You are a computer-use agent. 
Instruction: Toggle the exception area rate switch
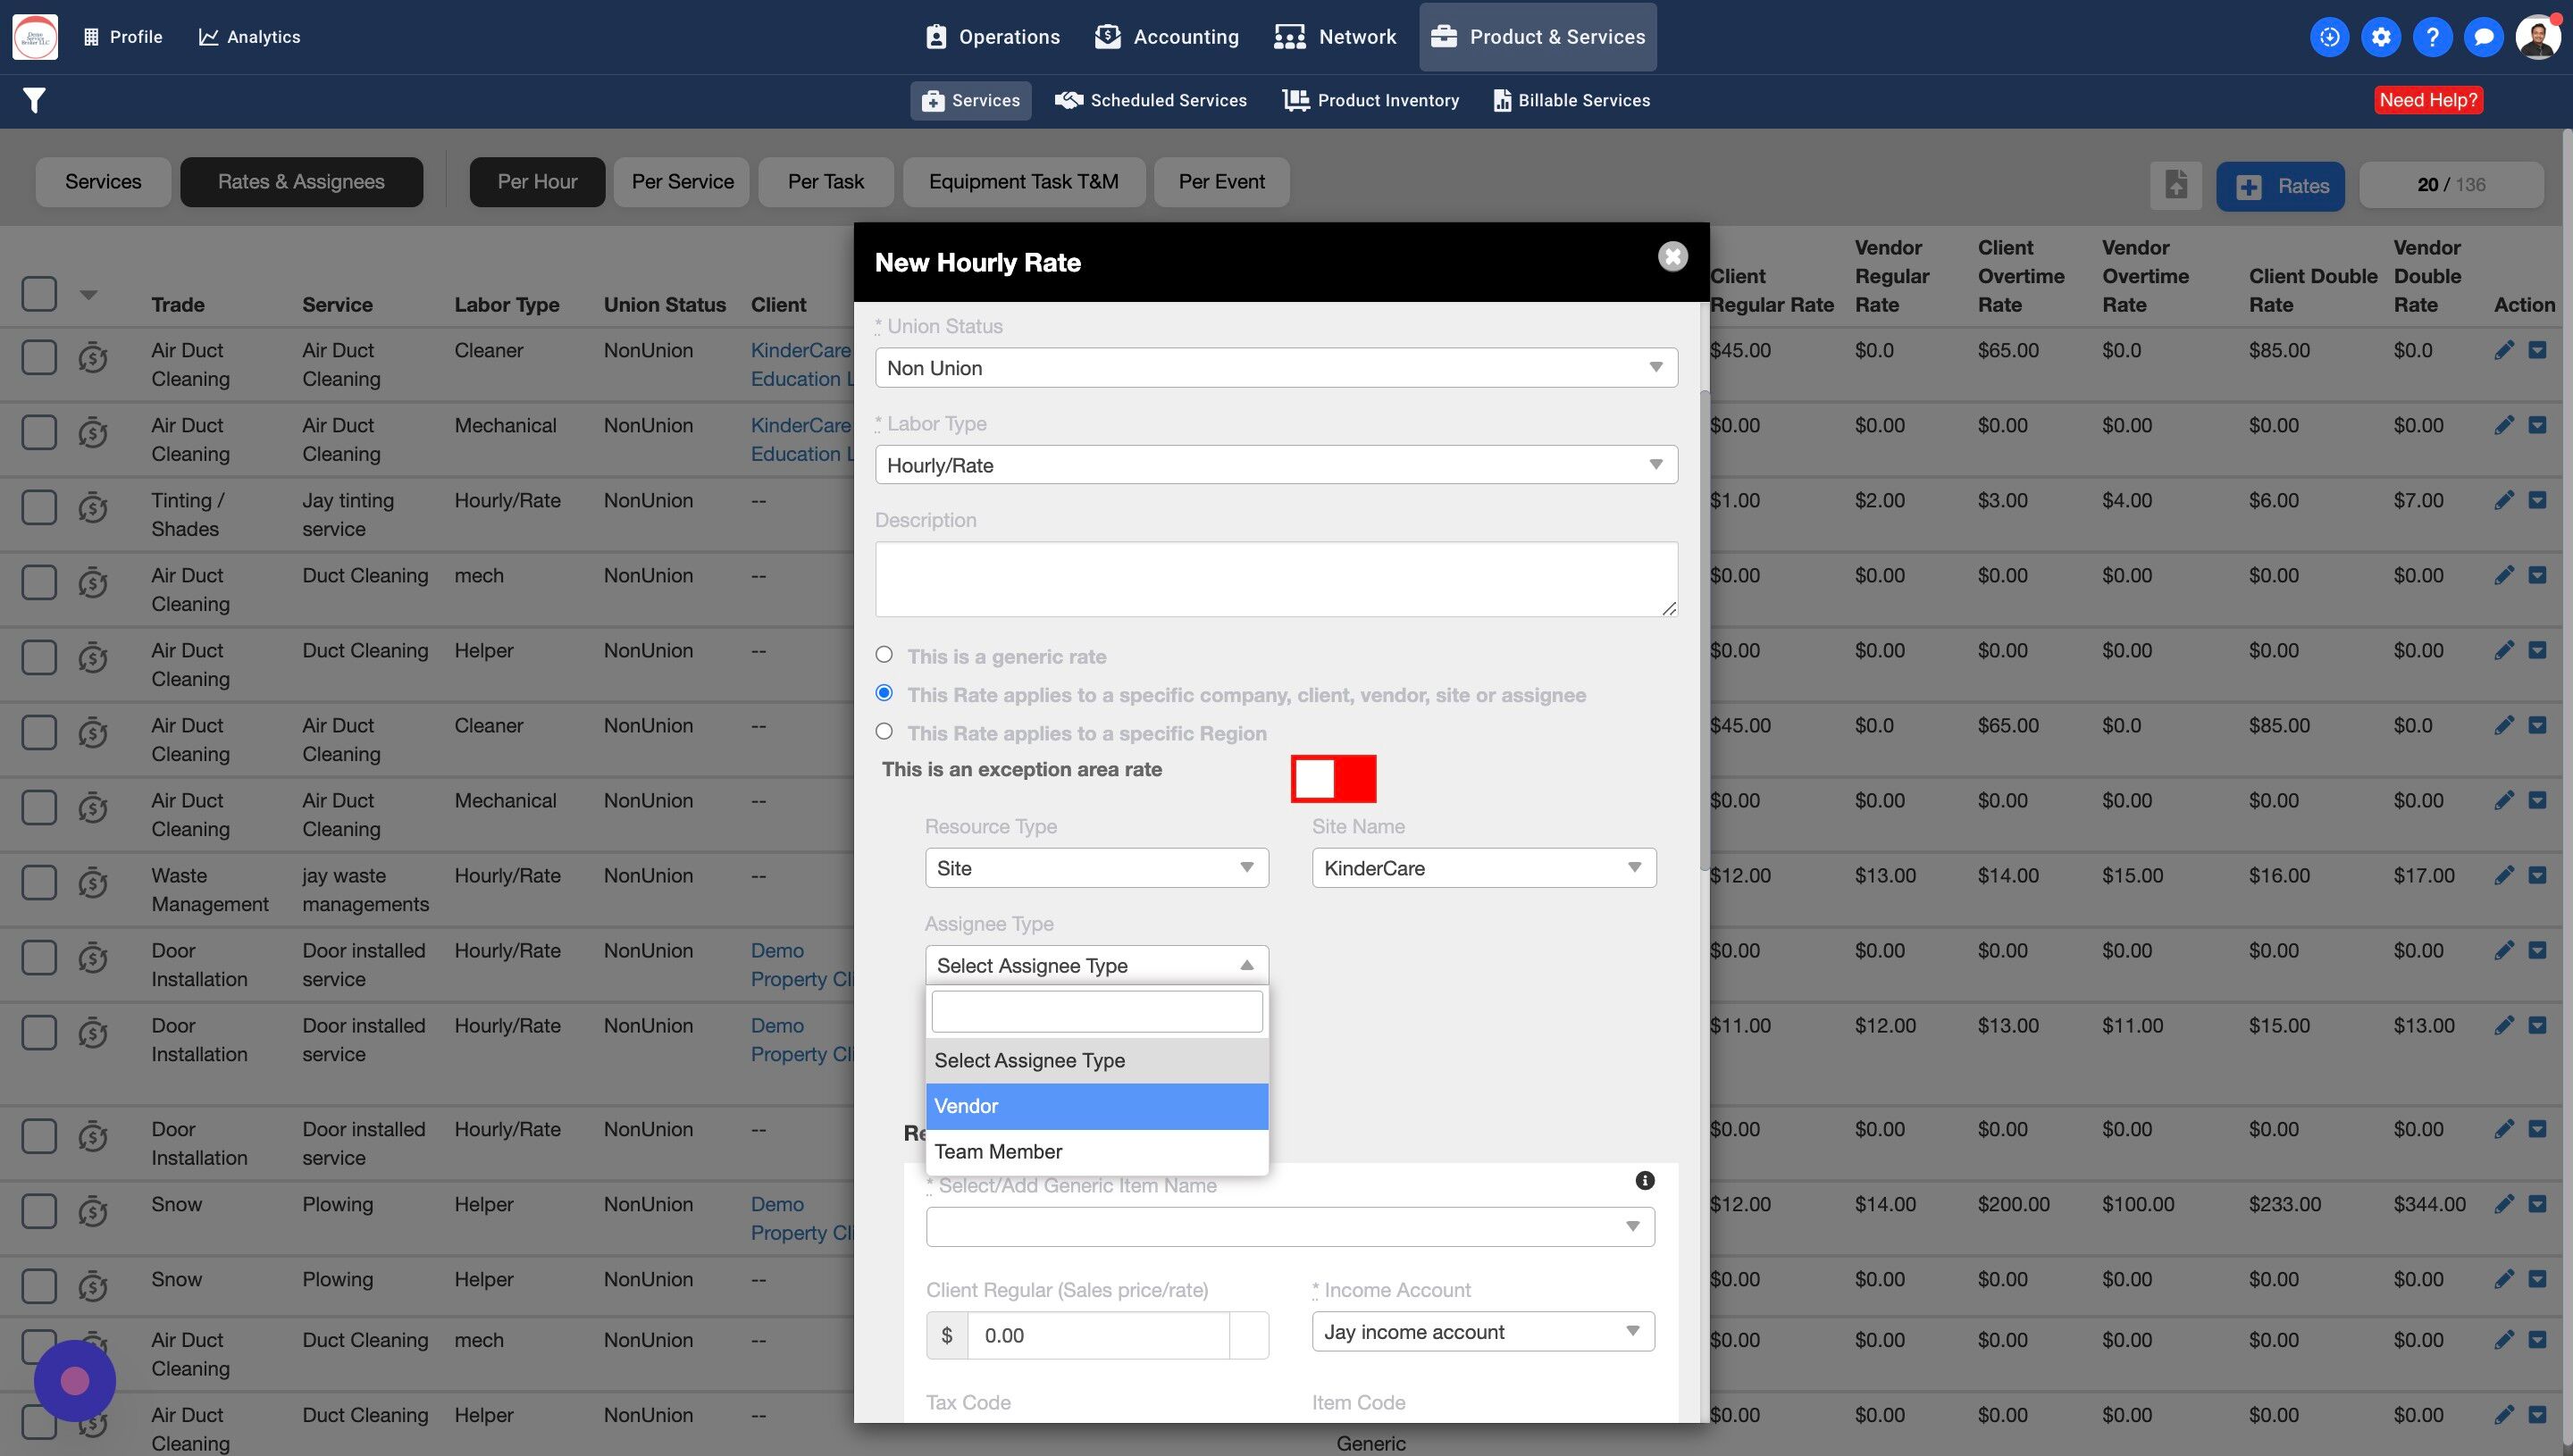coord(1333,779)
